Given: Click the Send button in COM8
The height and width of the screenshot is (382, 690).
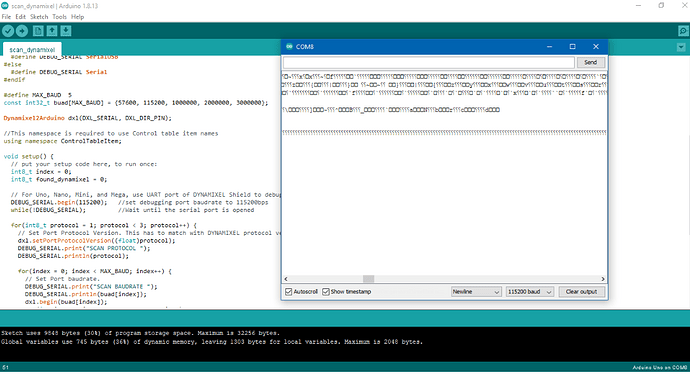Looking at the screenshot, I should point(591,62).
